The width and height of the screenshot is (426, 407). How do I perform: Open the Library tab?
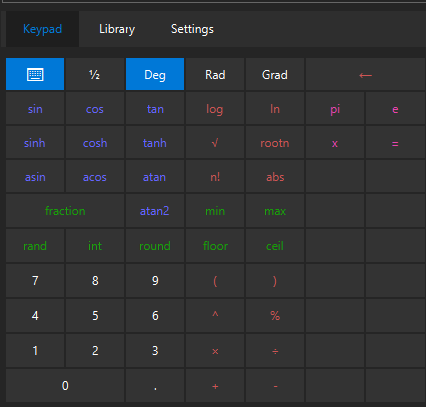pyautogui.click(x=117, y=29)
